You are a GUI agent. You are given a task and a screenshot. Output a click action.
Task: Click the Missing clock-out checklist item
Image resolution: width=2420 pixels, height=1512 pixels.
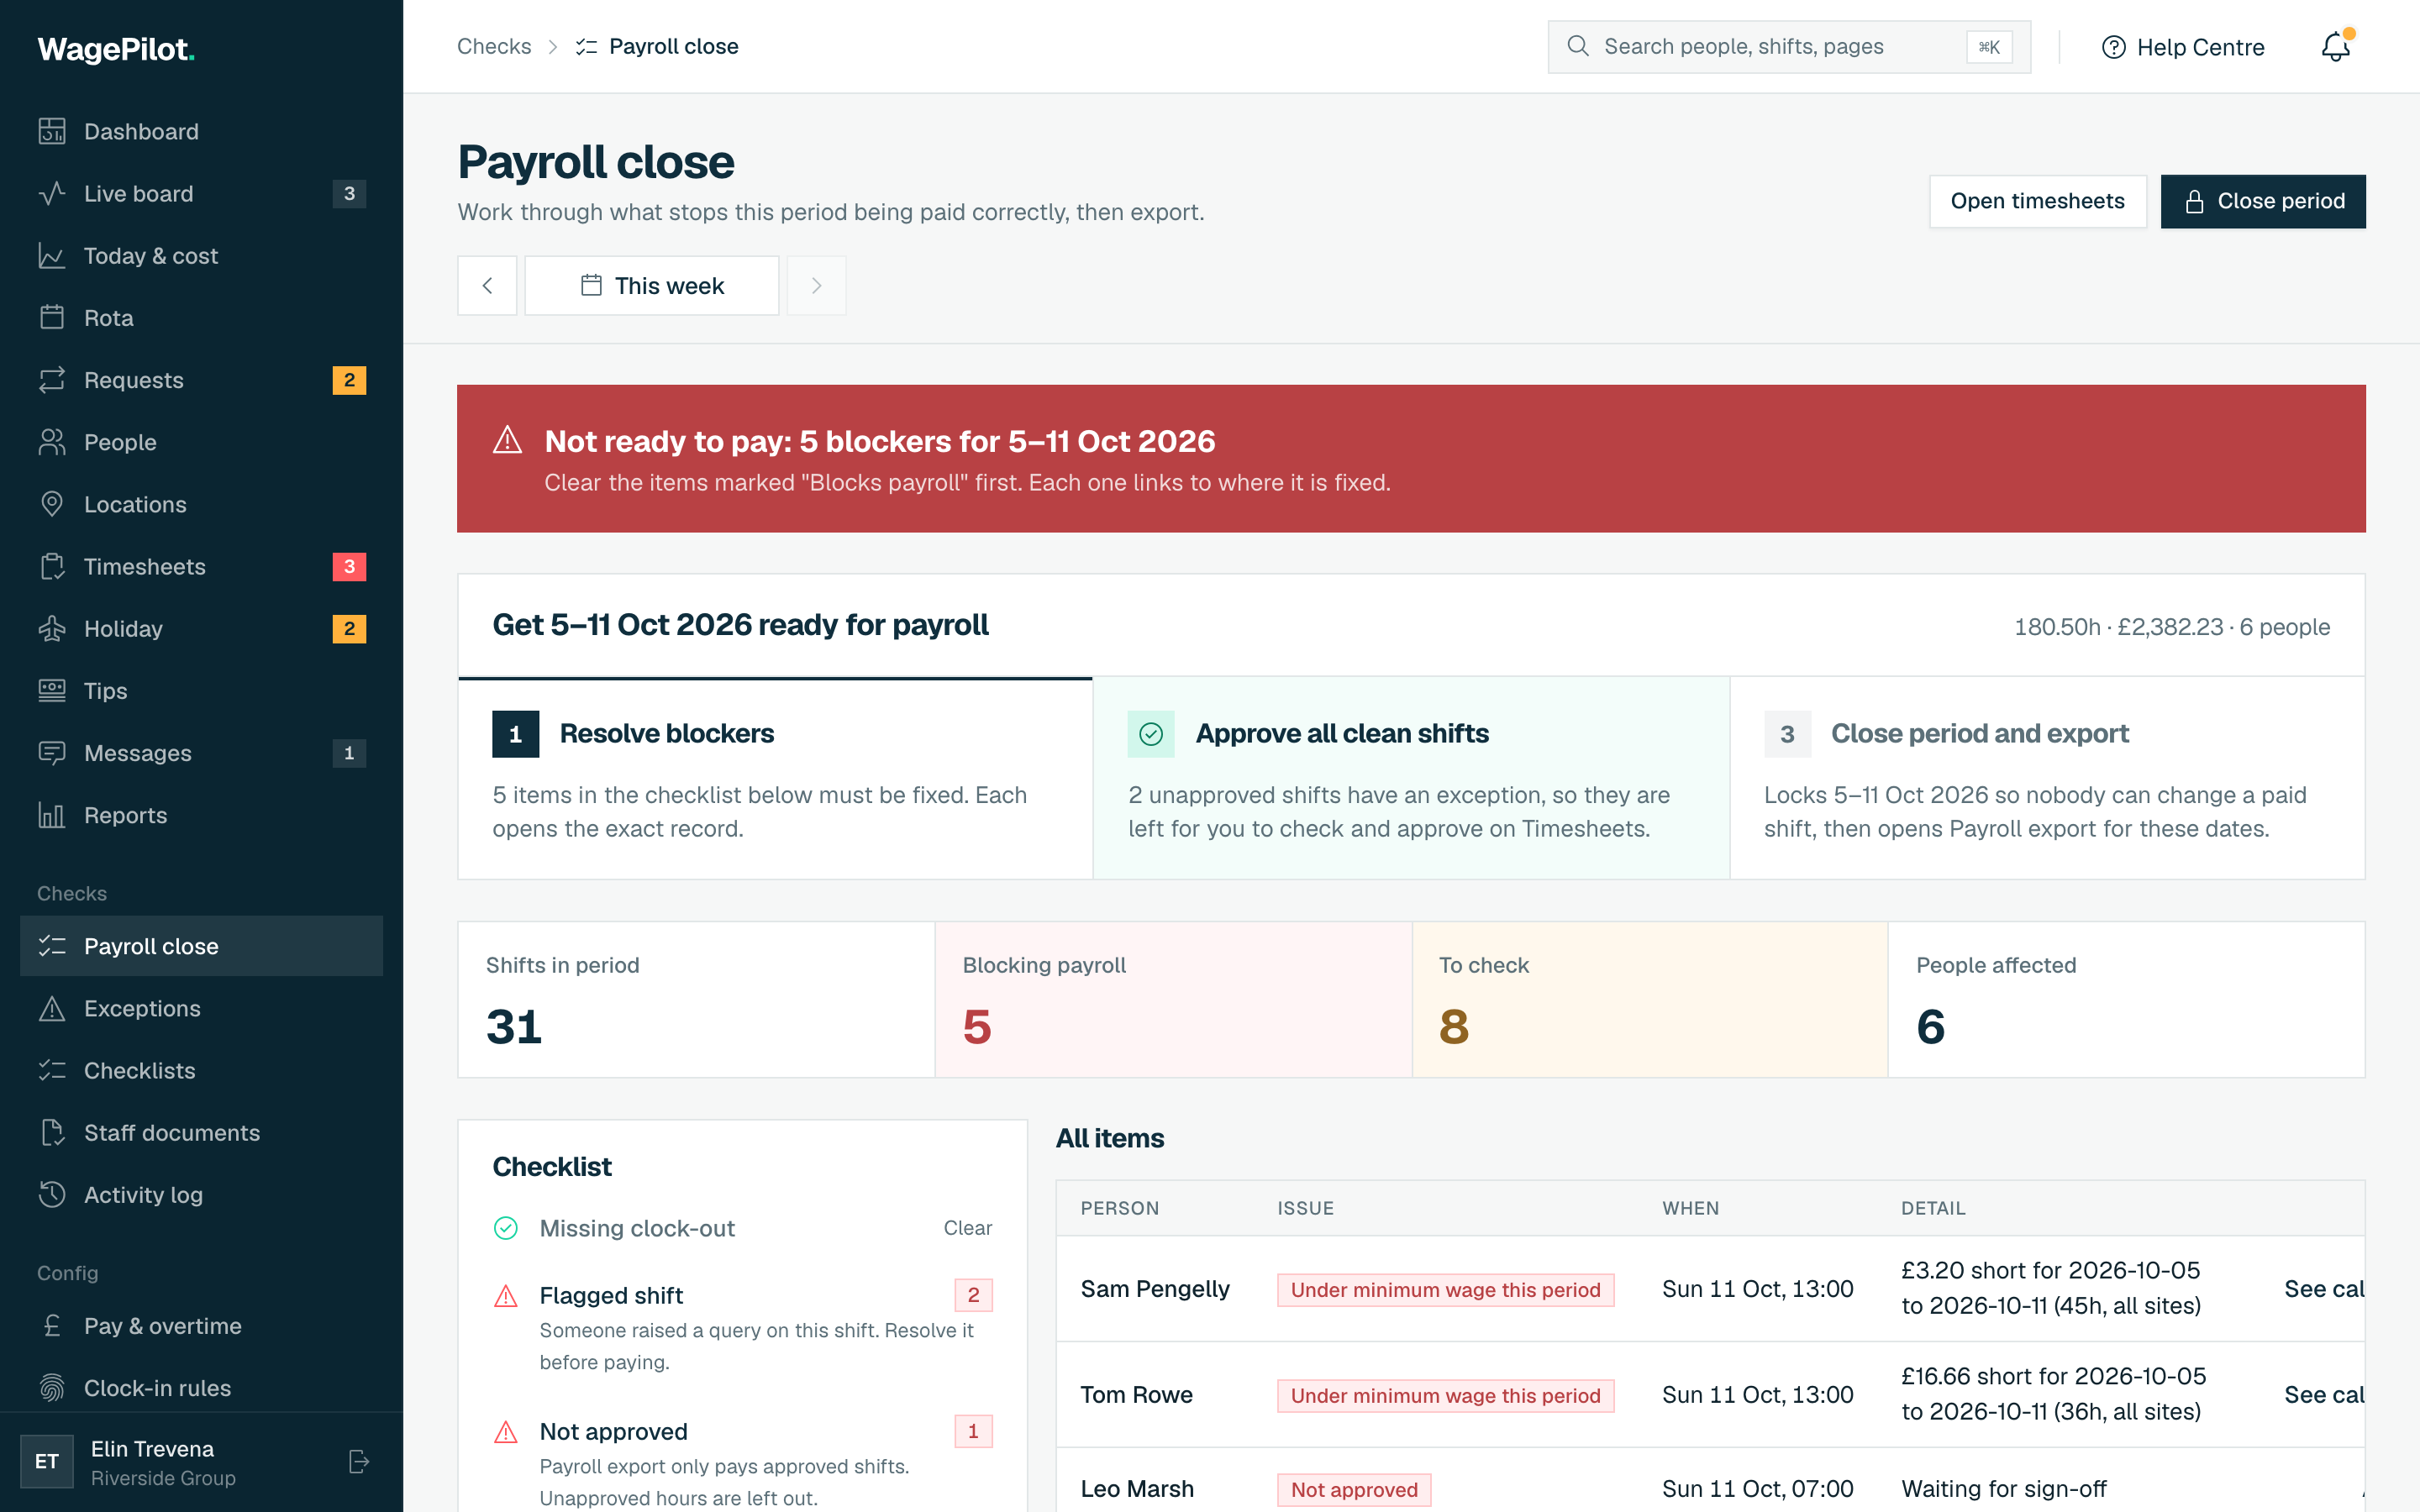[x=742, y=1228]
